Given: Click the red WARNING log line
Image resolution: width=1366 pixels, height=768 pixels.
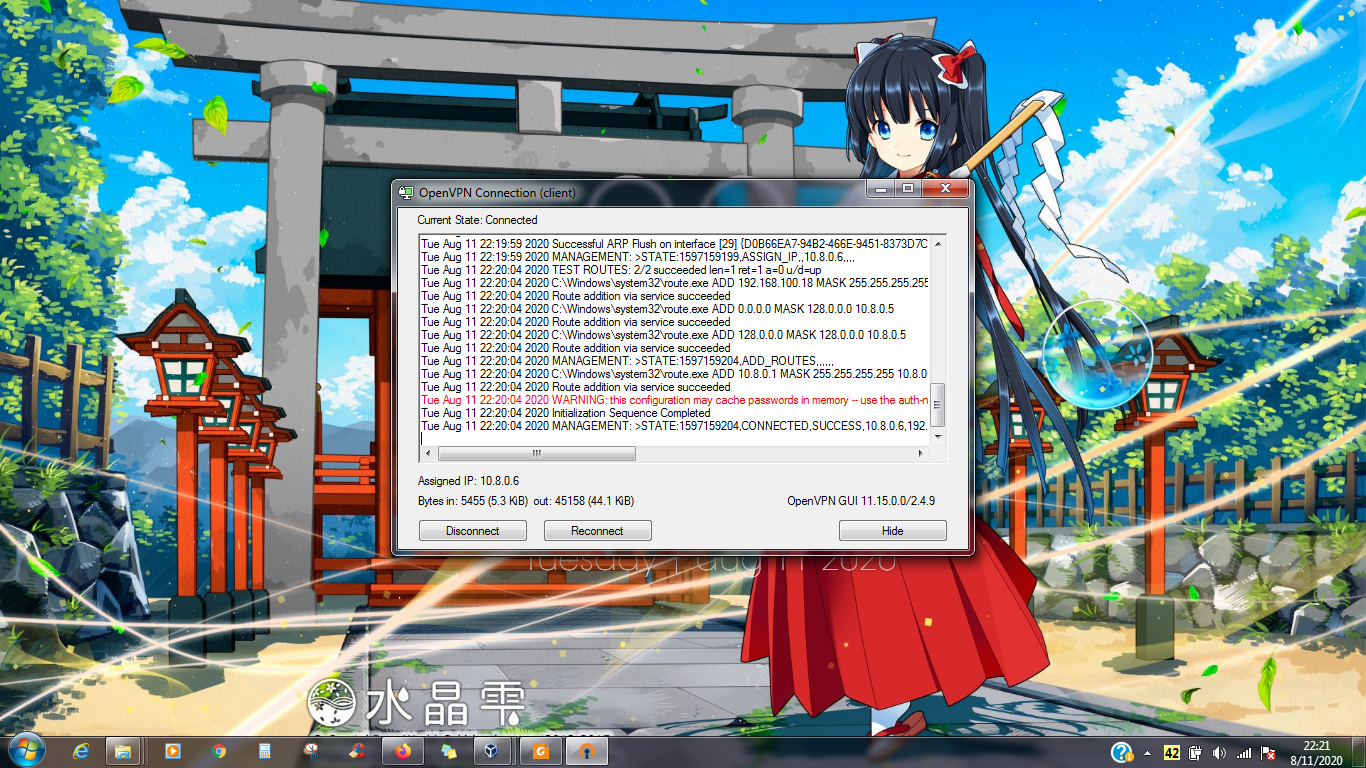Looking at the screenshot, I should point(674,400).
